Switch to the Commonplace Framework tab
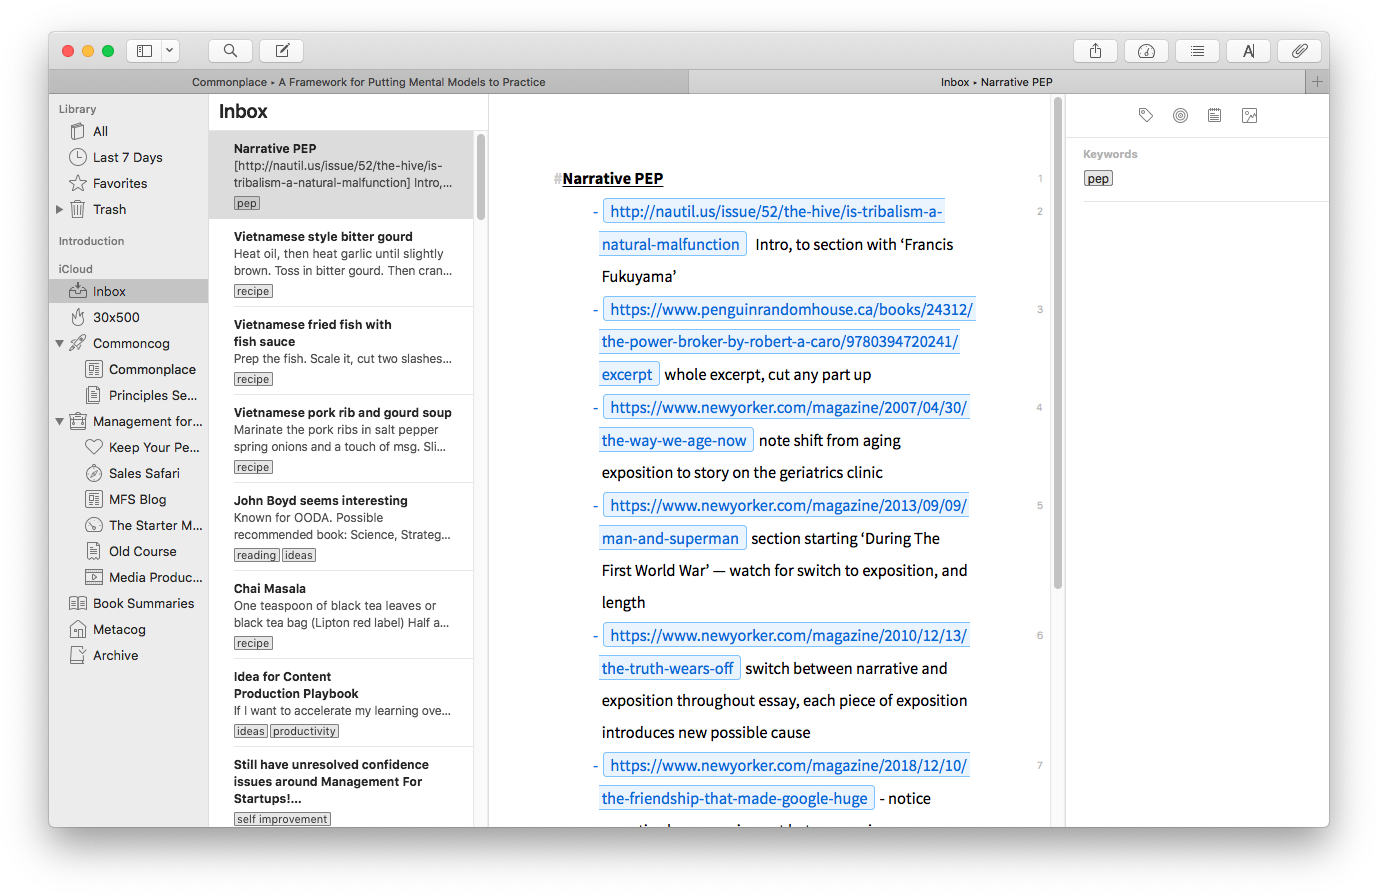The height and width of the screenshot is (894, 1377). coord(369,82)
